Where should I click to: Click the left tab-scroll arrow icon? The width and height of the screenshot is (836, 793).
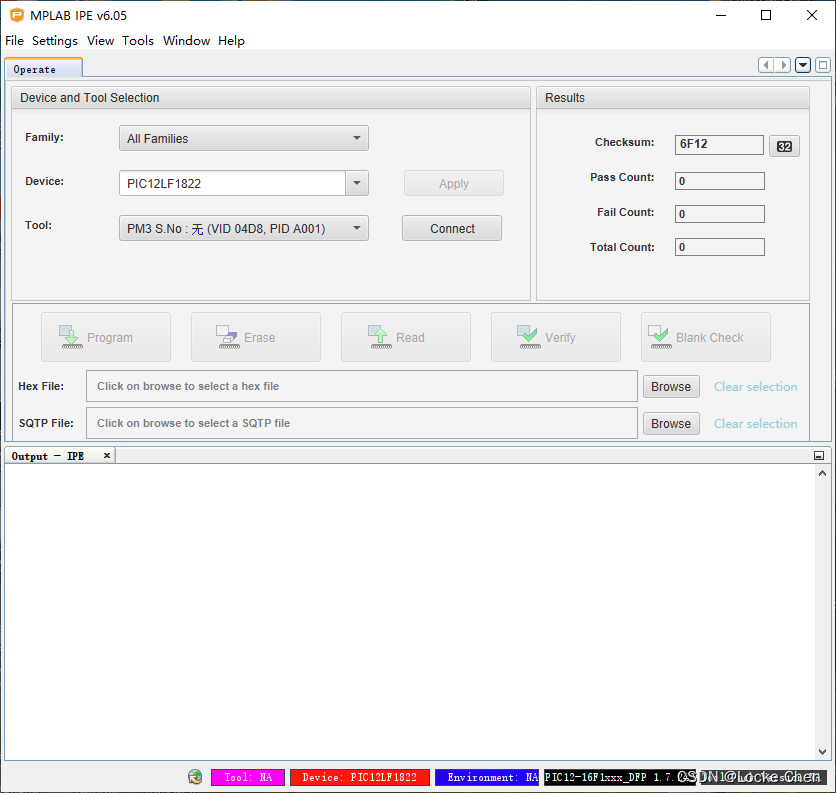pyautogui.click(x=766, y=64)
